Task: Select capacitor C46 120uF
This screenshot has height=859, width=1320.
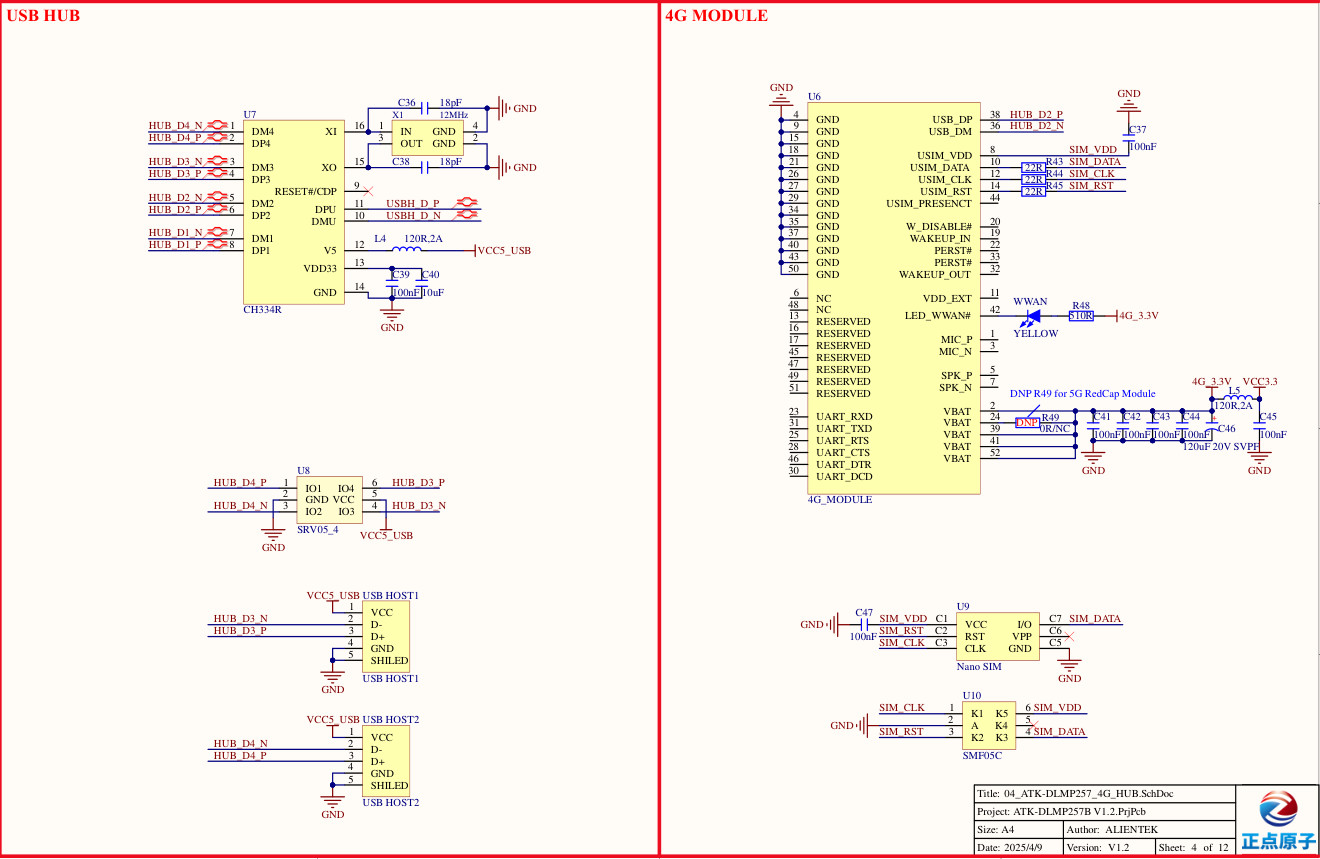Action: 1213,424
